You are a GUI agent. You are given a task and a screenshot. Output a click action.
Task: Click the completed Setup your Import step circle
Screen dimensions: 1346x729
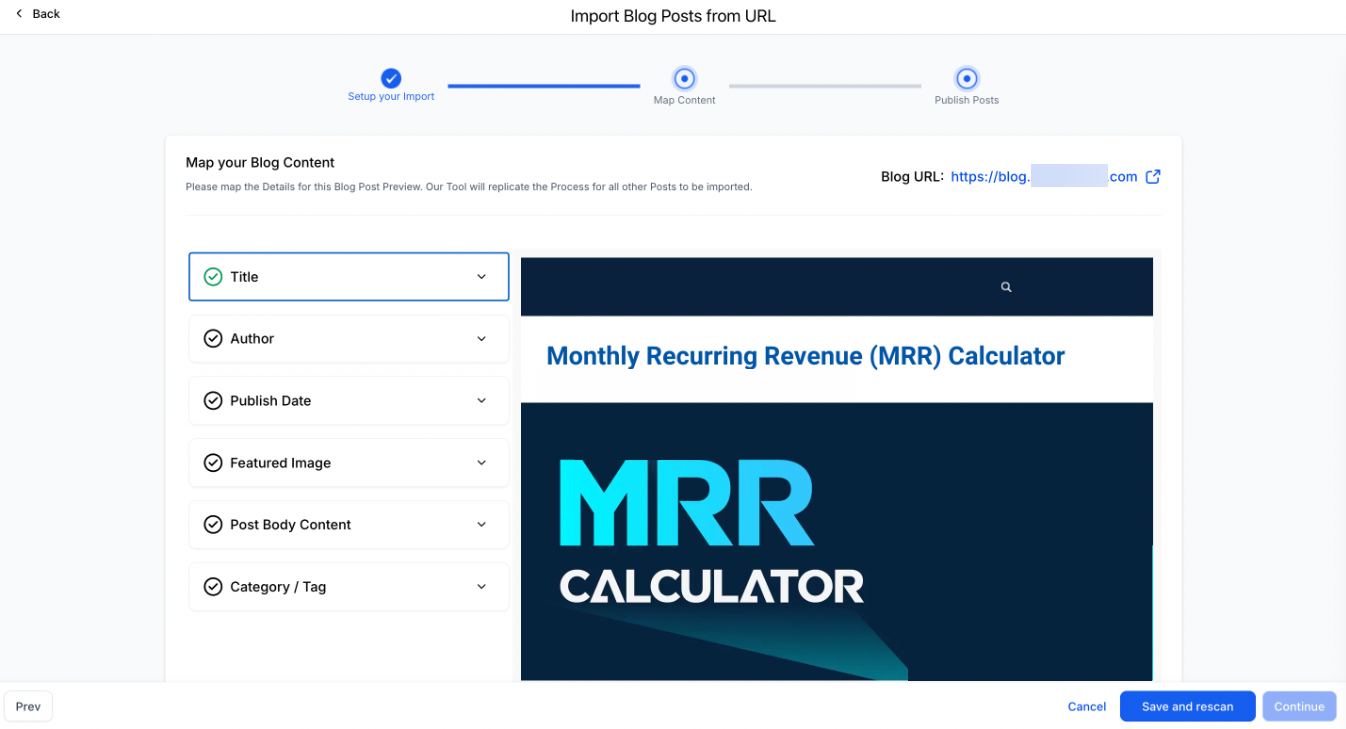[391, 78]
